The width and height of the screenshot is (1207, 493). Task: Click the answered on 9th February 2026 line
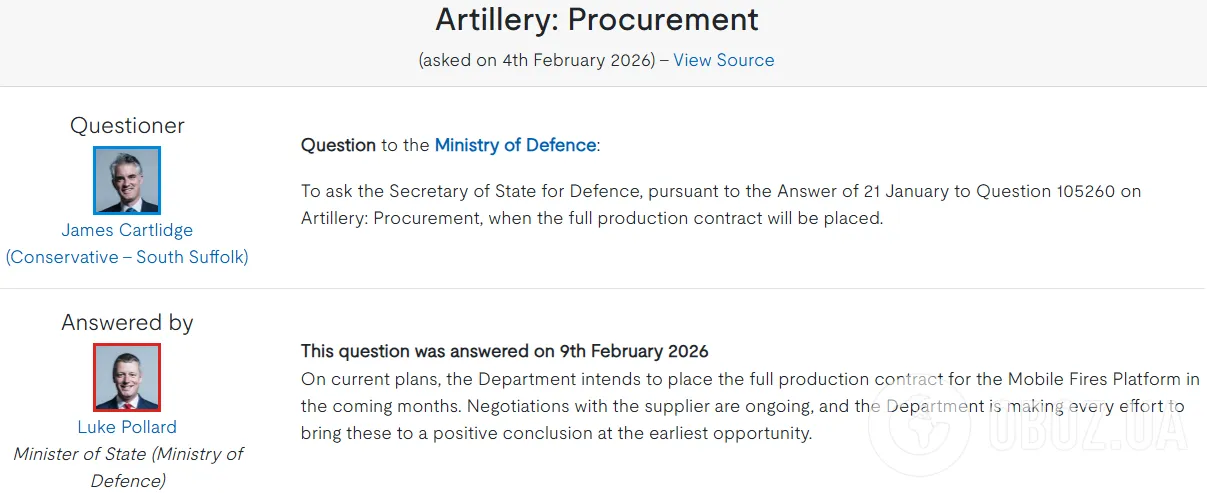pos(504,351)
